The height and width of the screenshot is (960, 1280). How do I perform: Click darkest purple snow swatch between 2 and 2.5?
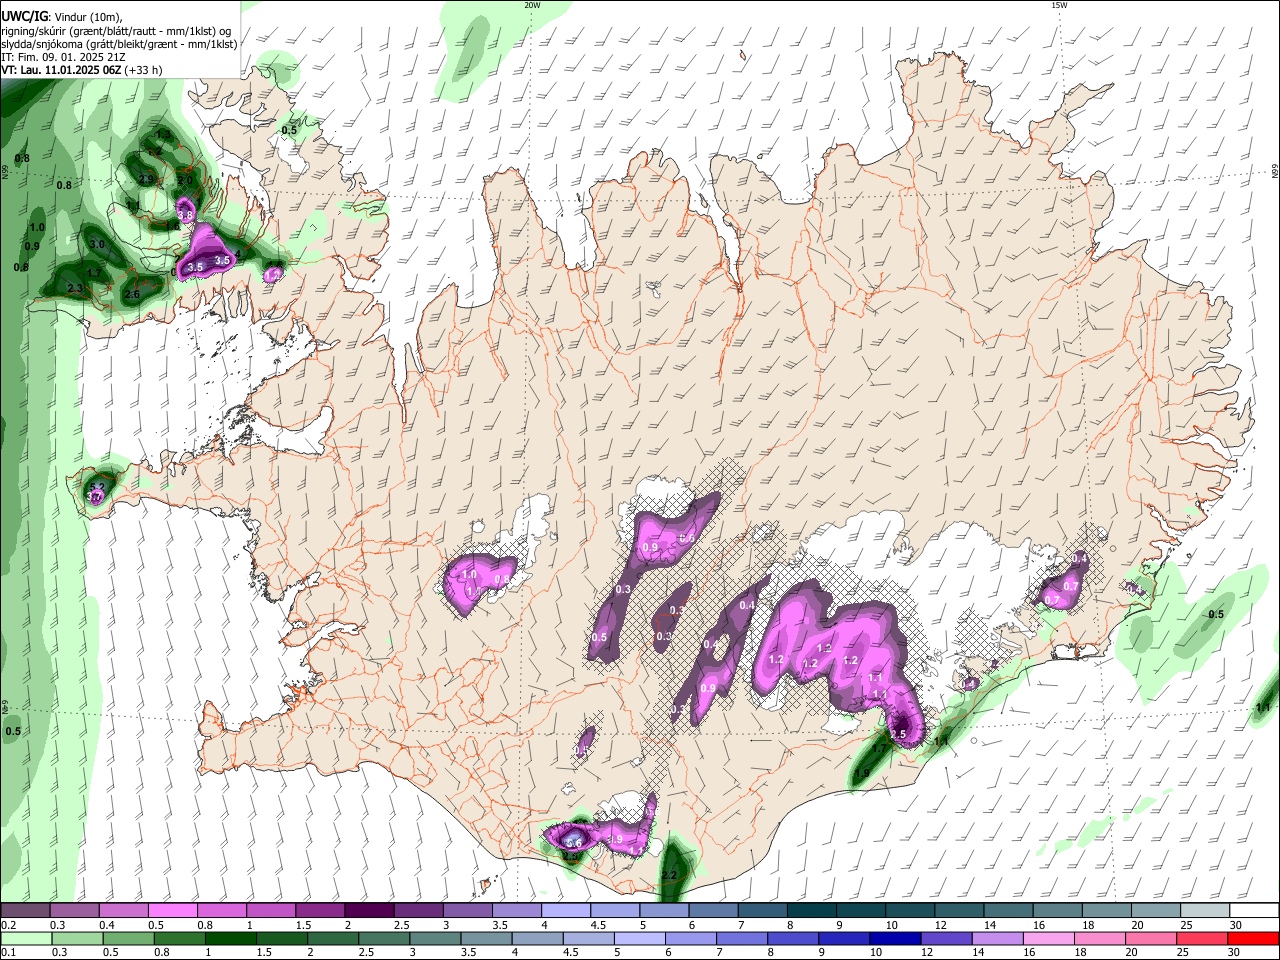(369, 910)
